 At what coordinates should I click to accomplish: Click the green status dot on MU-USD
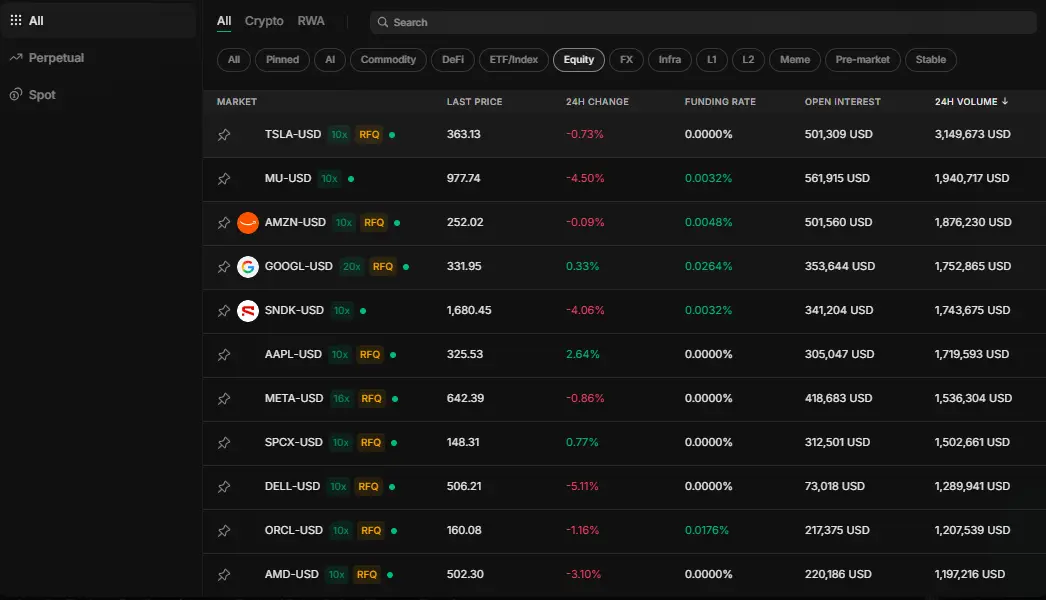(x=351, y=179)
